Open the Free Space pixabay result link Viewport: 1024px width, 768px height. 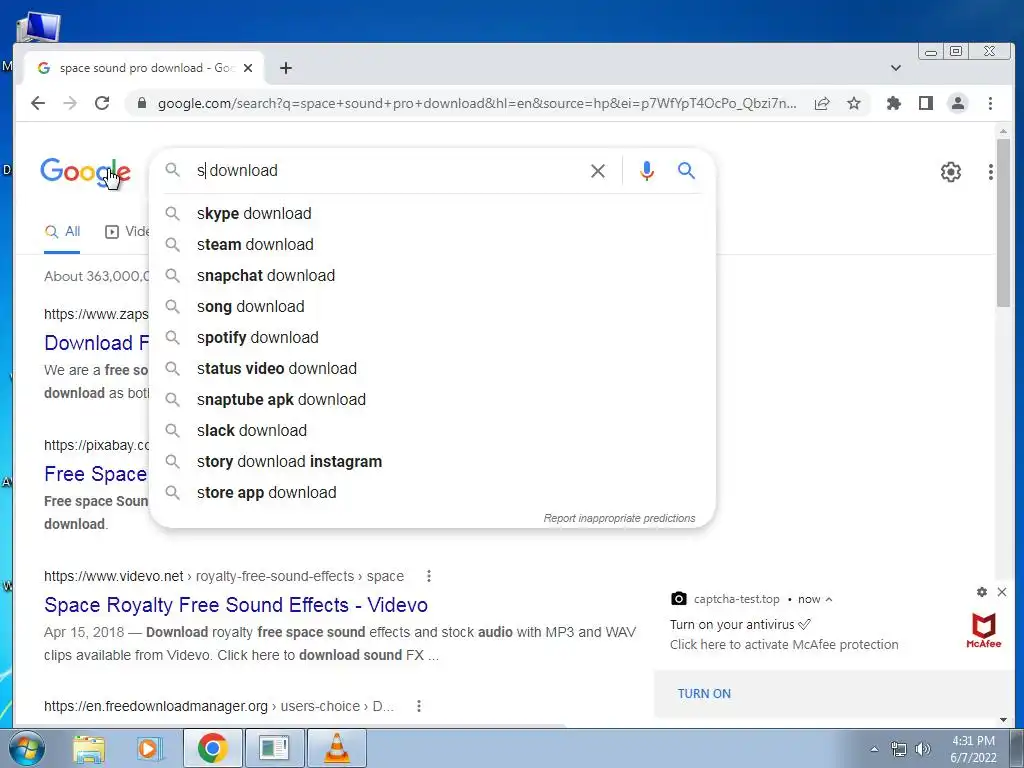coord(96,474)
